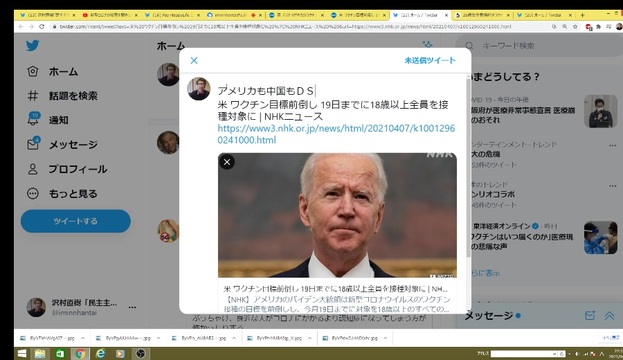Click the キーワード検索 search field
623x360 pixels.
[540, 46]
